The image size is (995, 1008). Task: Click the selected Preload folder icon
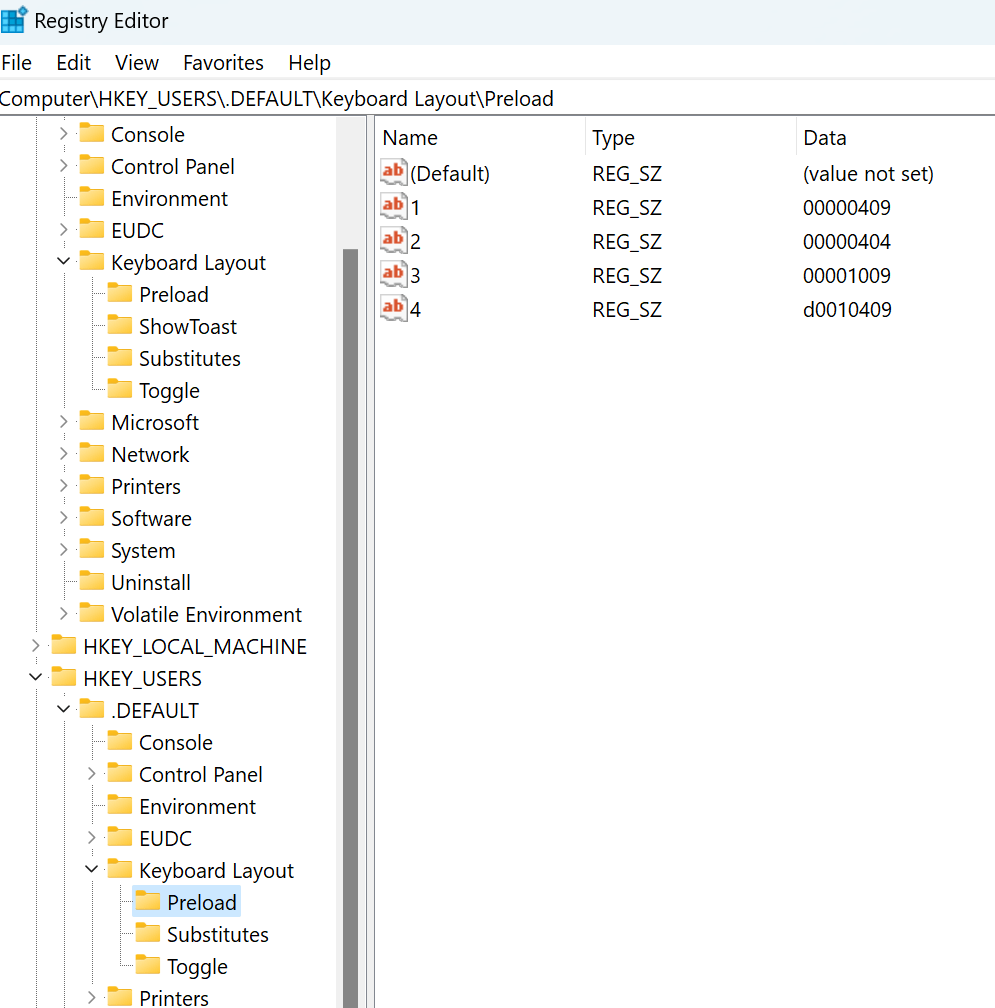coord(148,901)
